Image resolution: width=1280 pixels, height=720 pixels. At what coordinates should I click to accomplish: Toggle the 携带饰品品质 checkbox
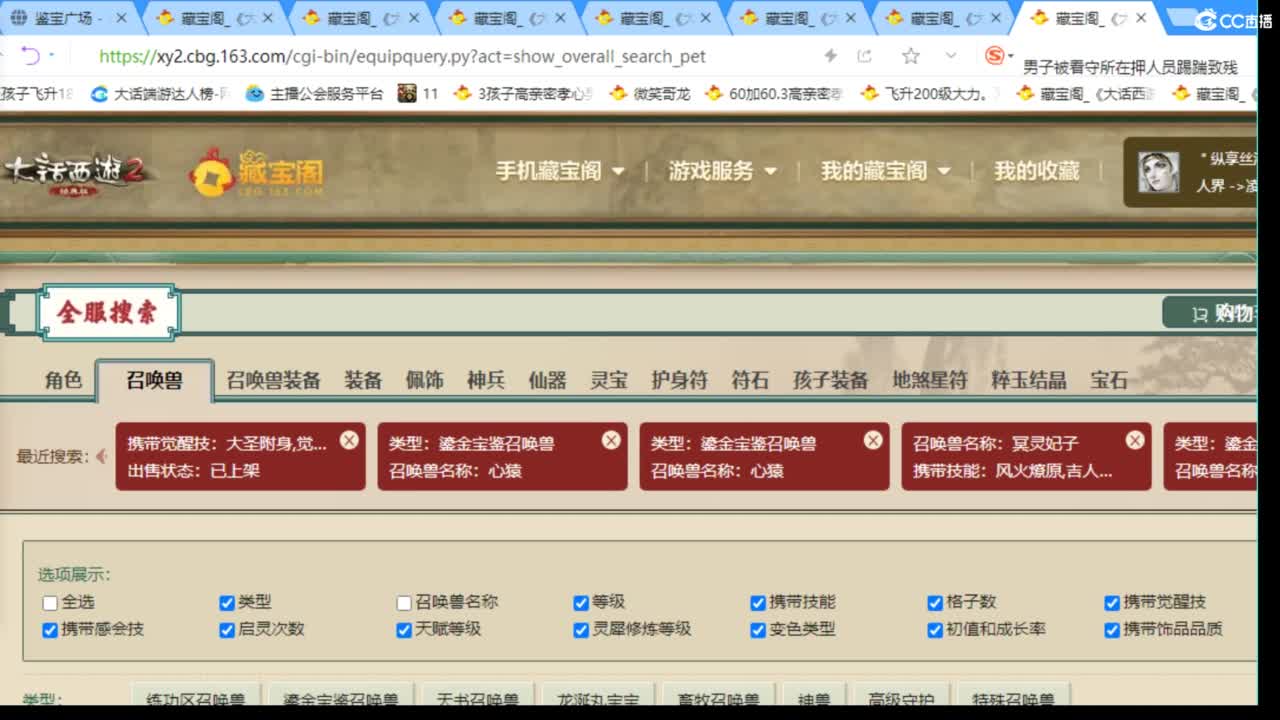(1112, 630)
